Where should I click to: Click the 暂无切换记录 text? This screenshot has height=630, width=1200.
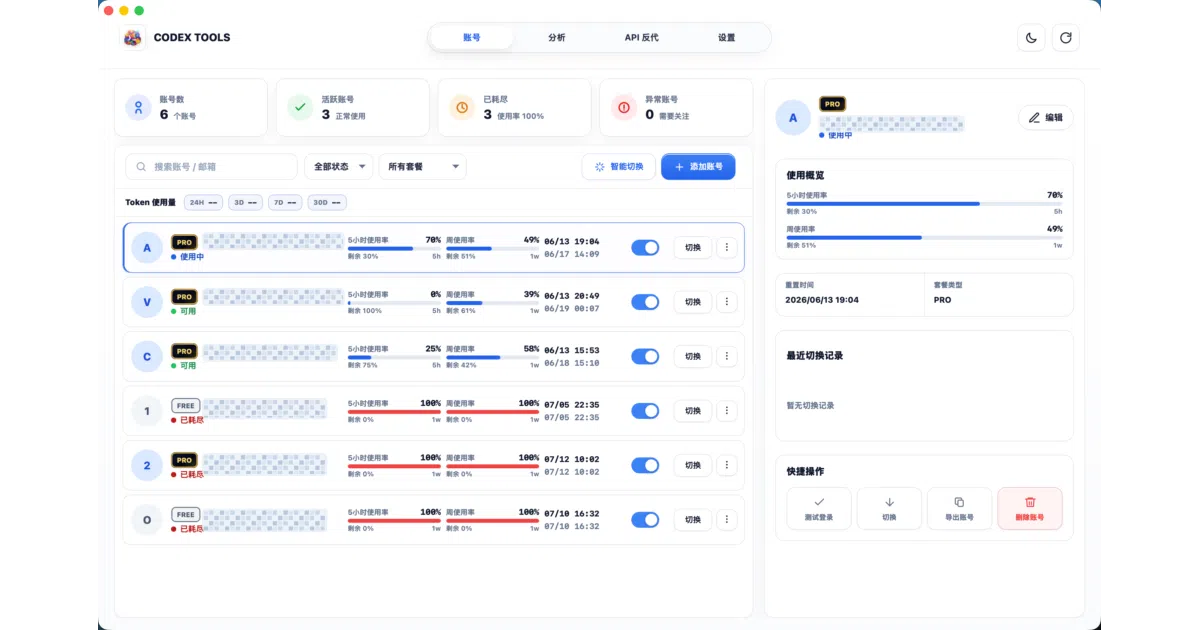click(810, 406)
